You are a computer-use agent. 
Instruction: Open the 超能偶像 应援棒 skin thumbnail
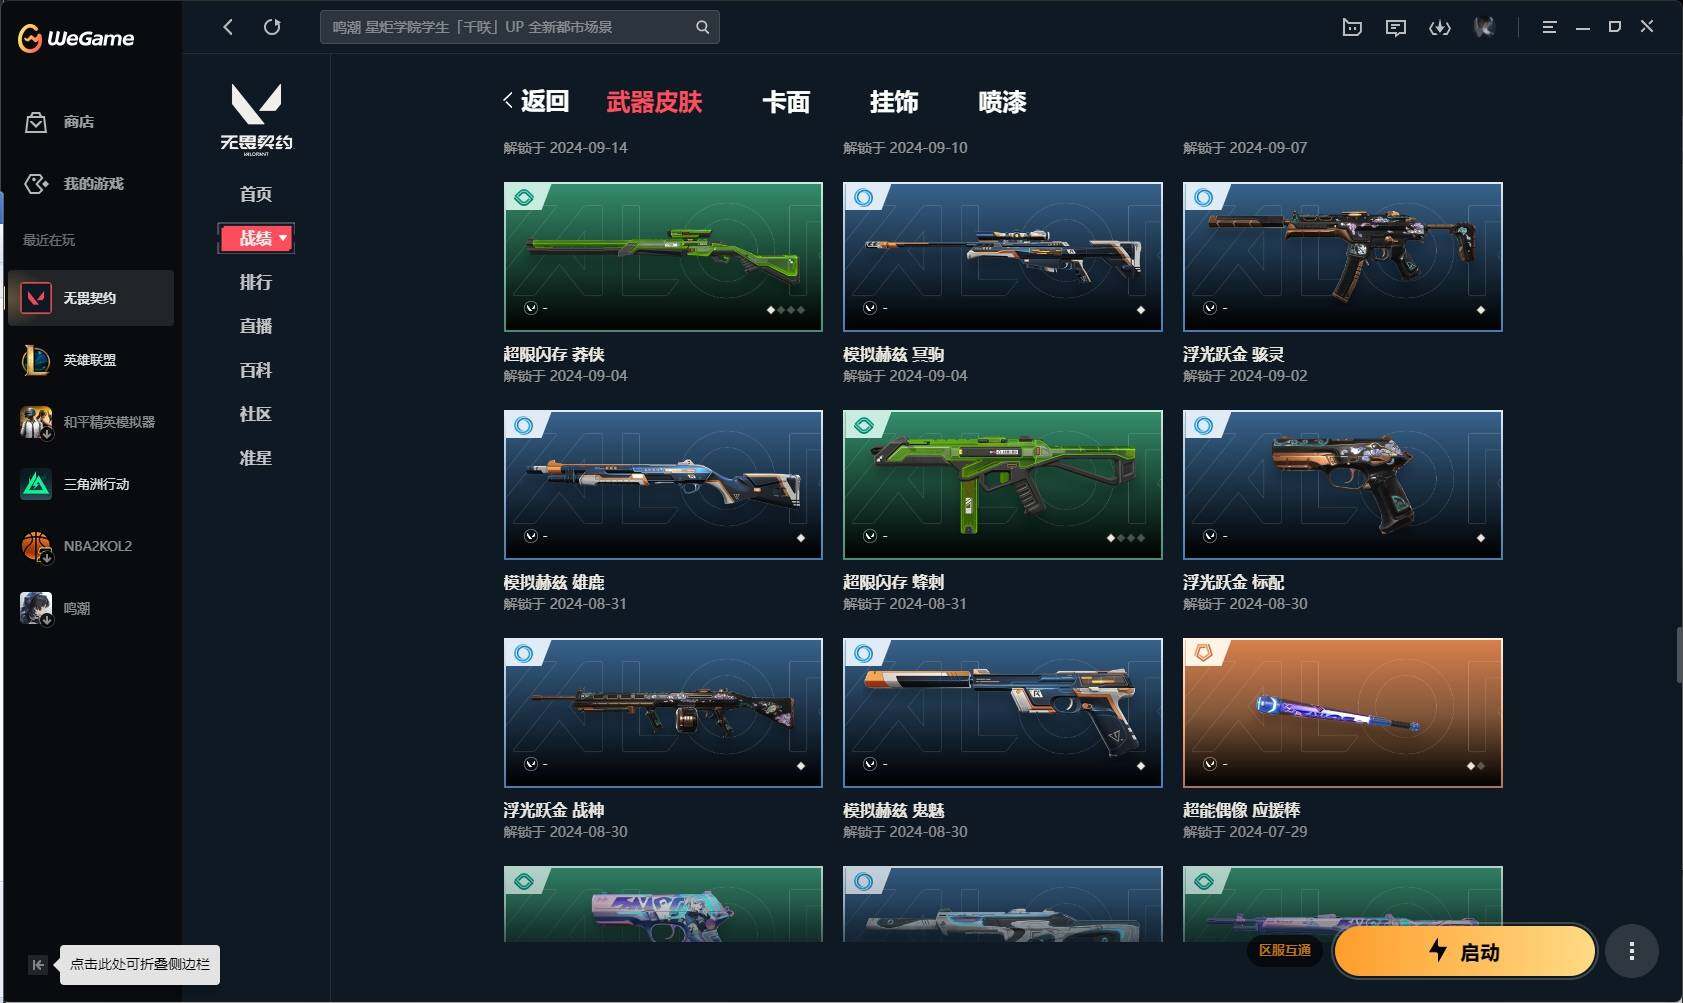(x=1343, y=712)
